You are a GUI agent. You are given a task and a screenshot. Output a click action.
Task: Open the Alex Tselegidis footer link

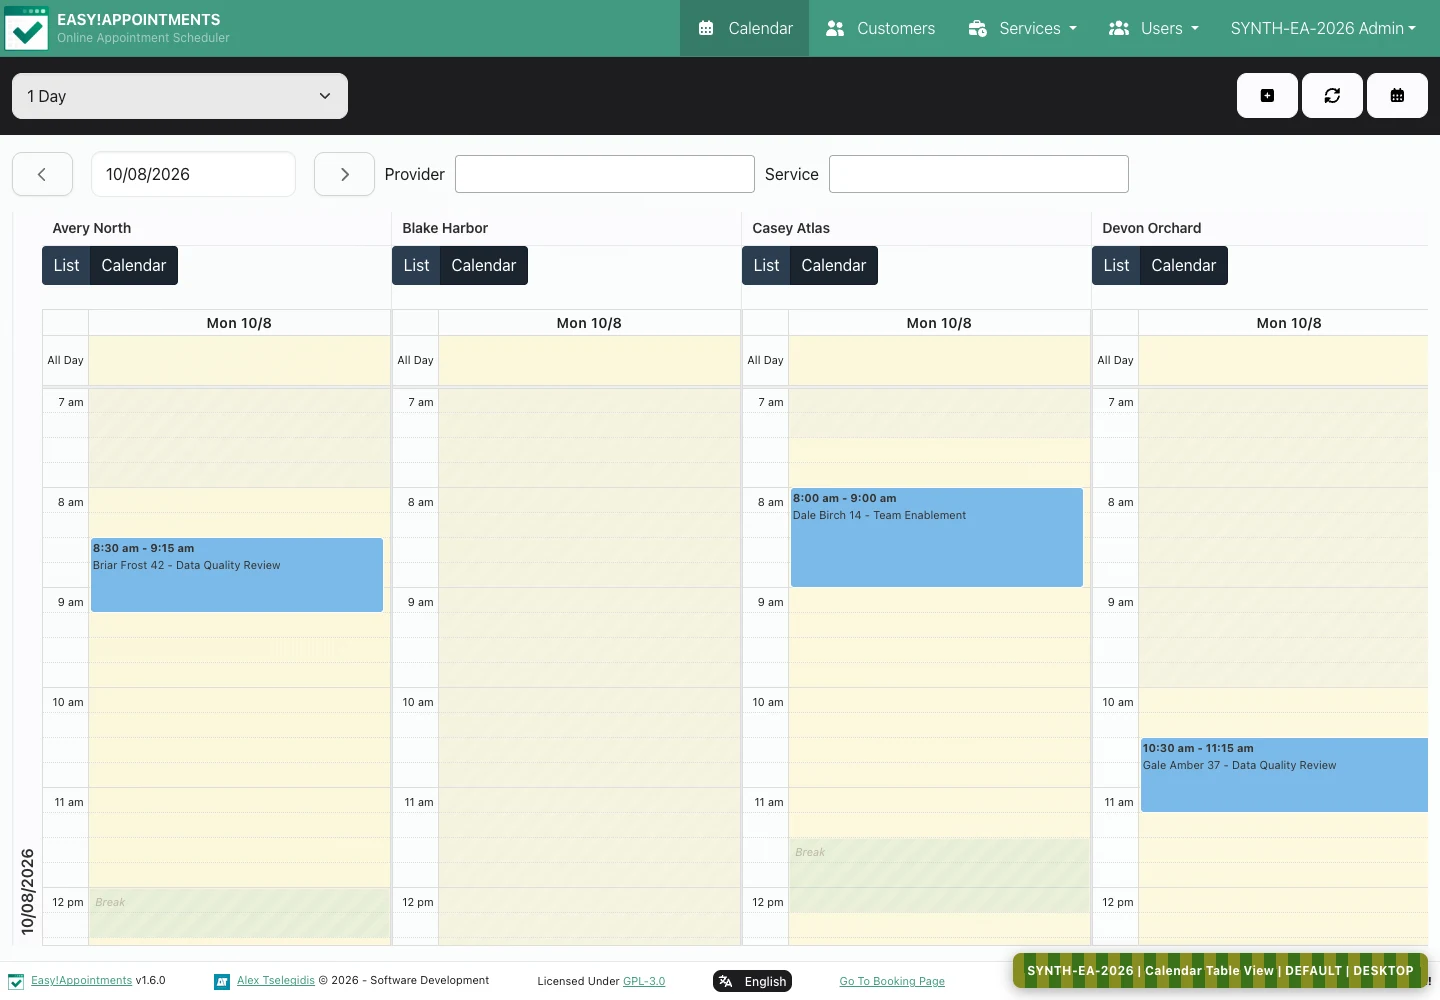(x=276, y=981)
